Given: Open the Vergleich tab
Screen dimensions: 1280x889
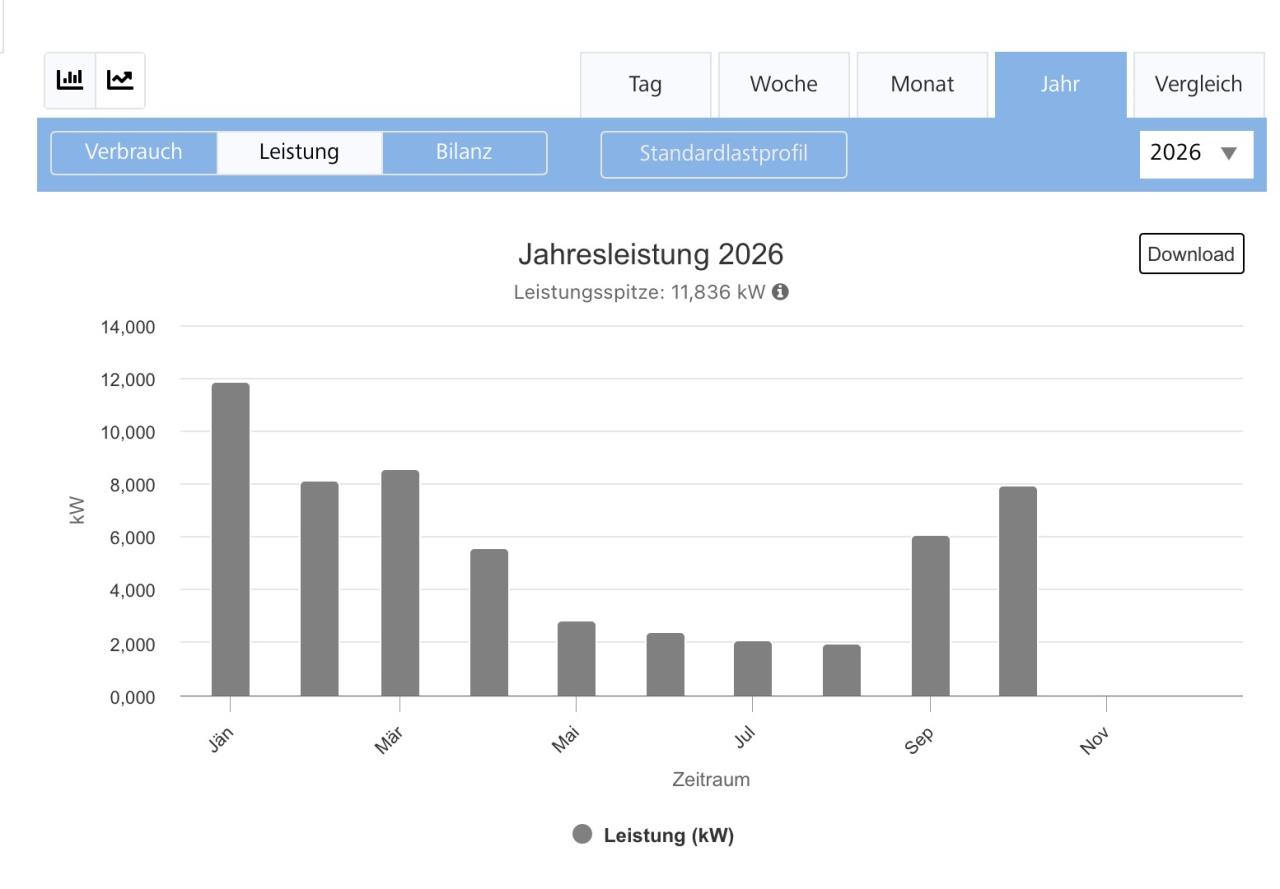Looking at the screenshot, I should 1198,85.
